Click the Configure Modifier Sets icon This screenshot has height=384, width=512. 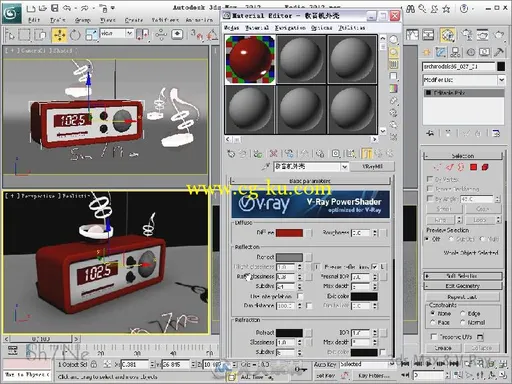496,134
